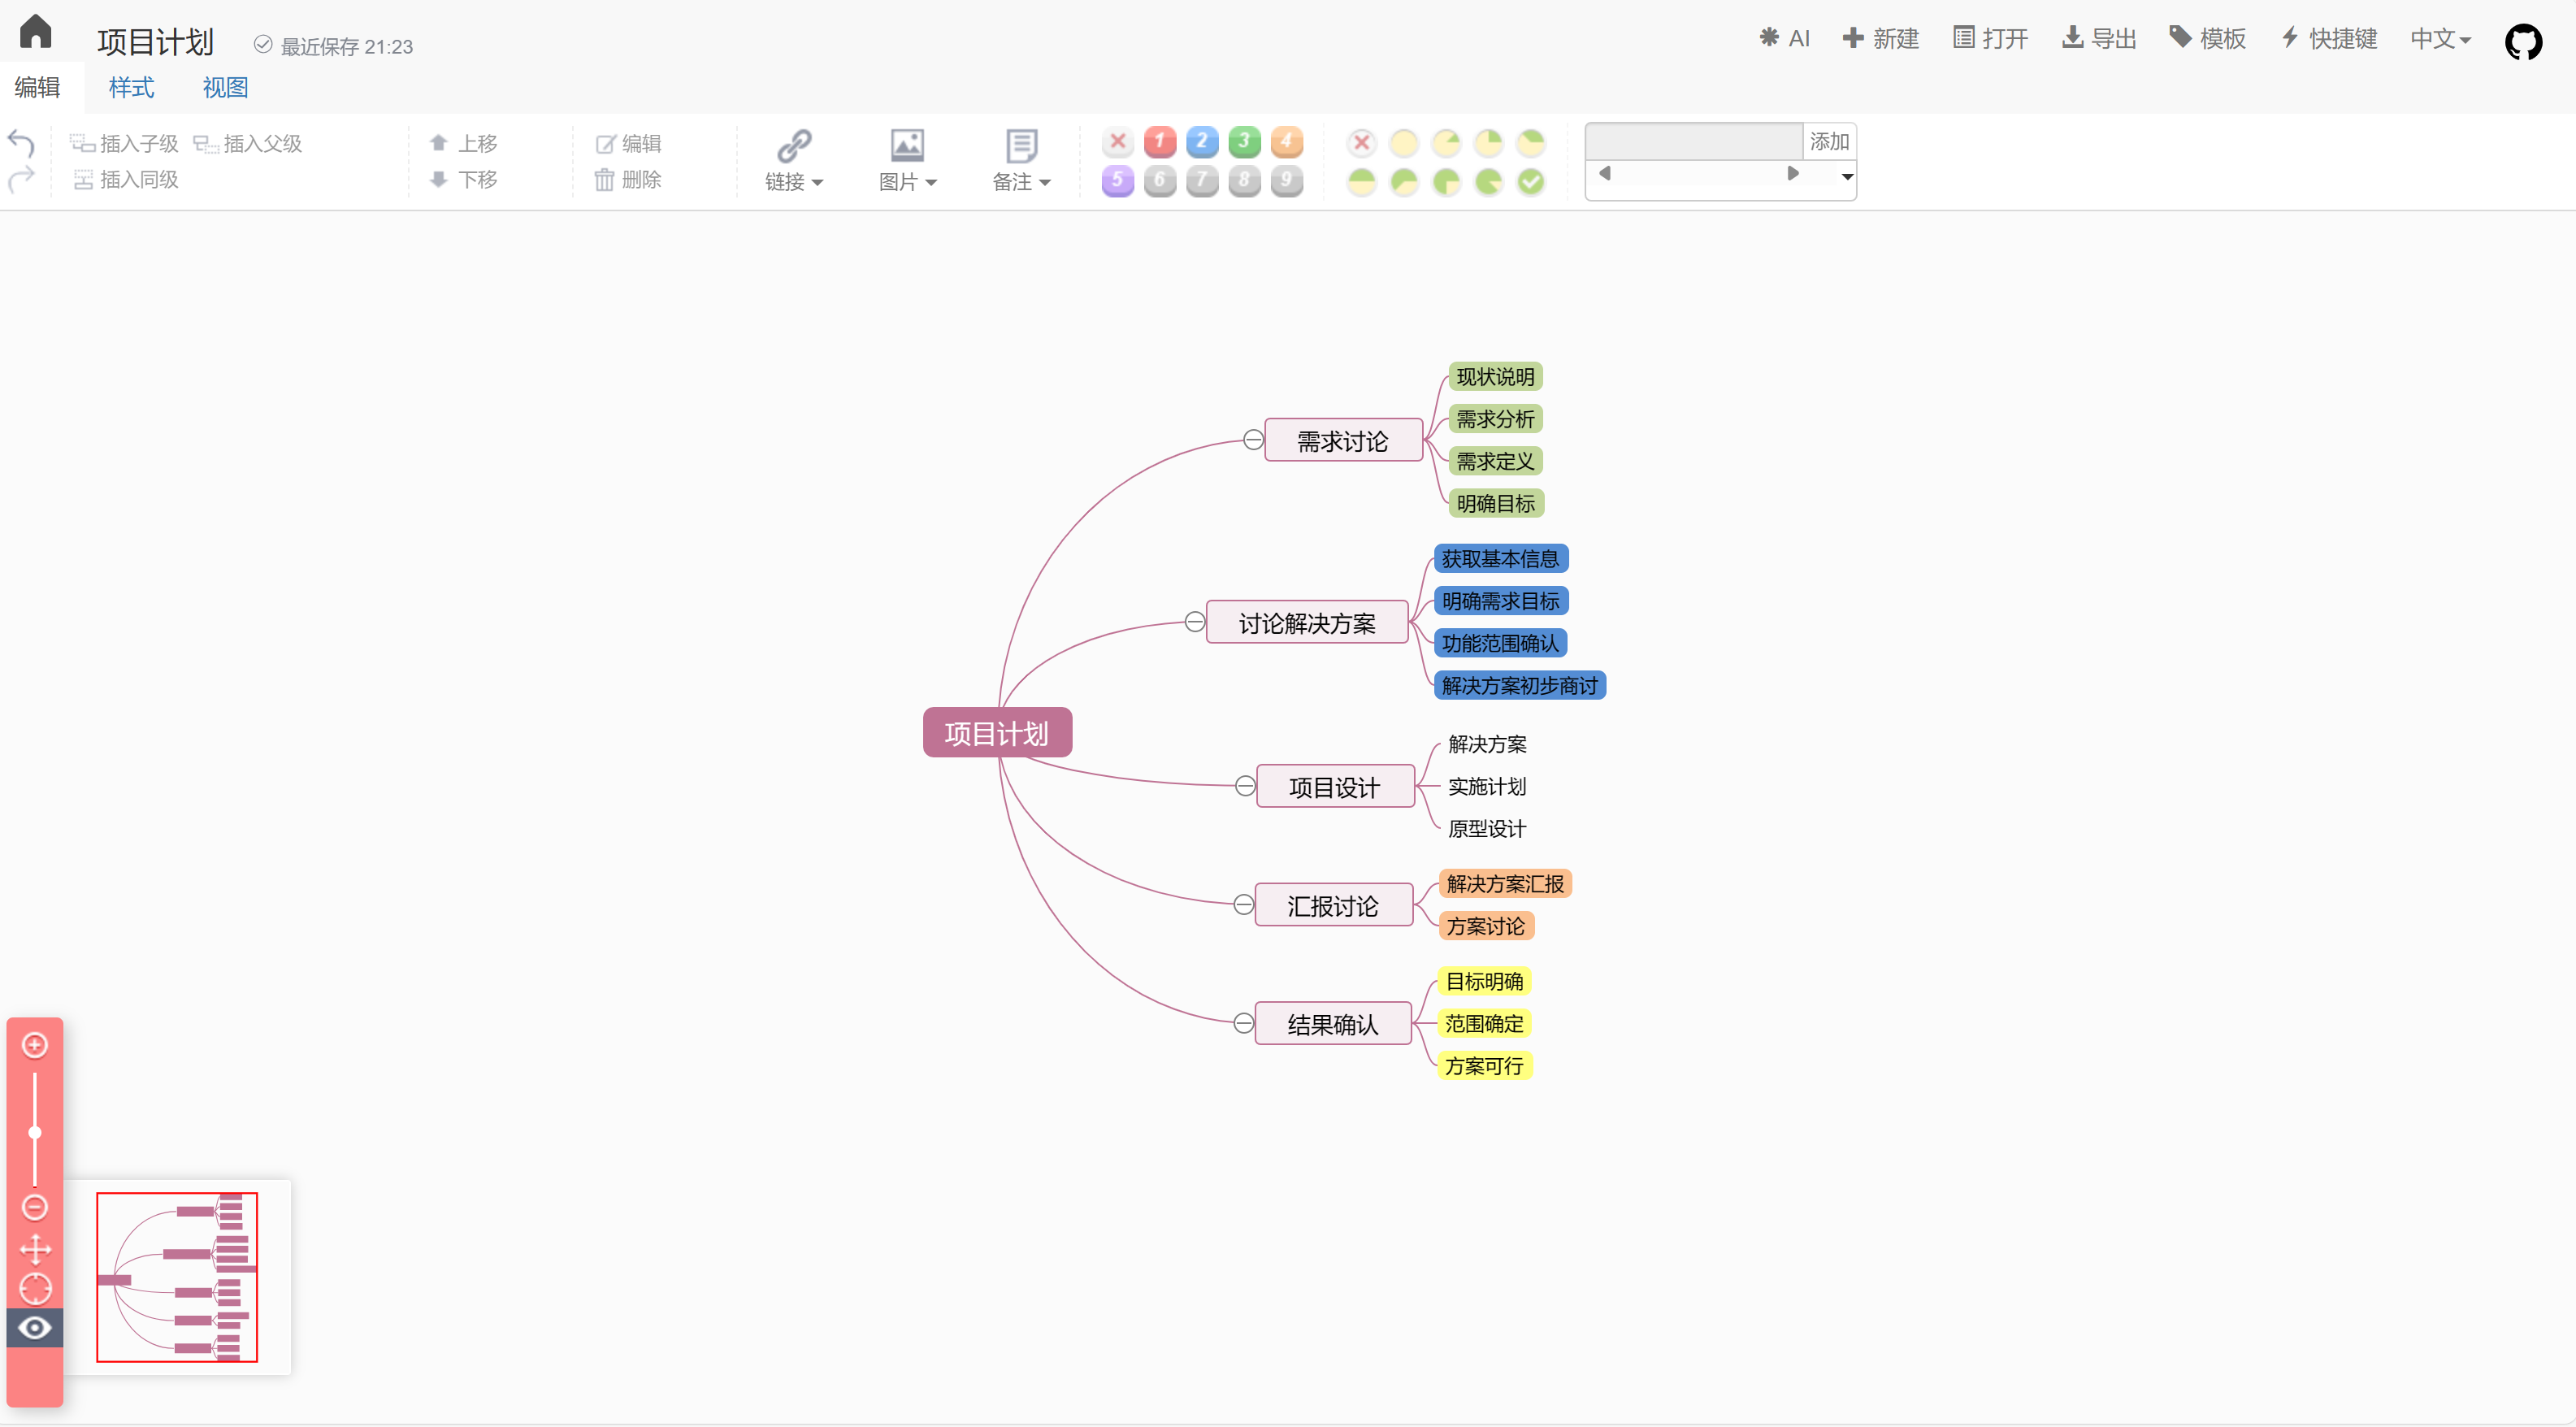
Task: Apply the priority number 3 badge icon
Action: (1244, 142)
